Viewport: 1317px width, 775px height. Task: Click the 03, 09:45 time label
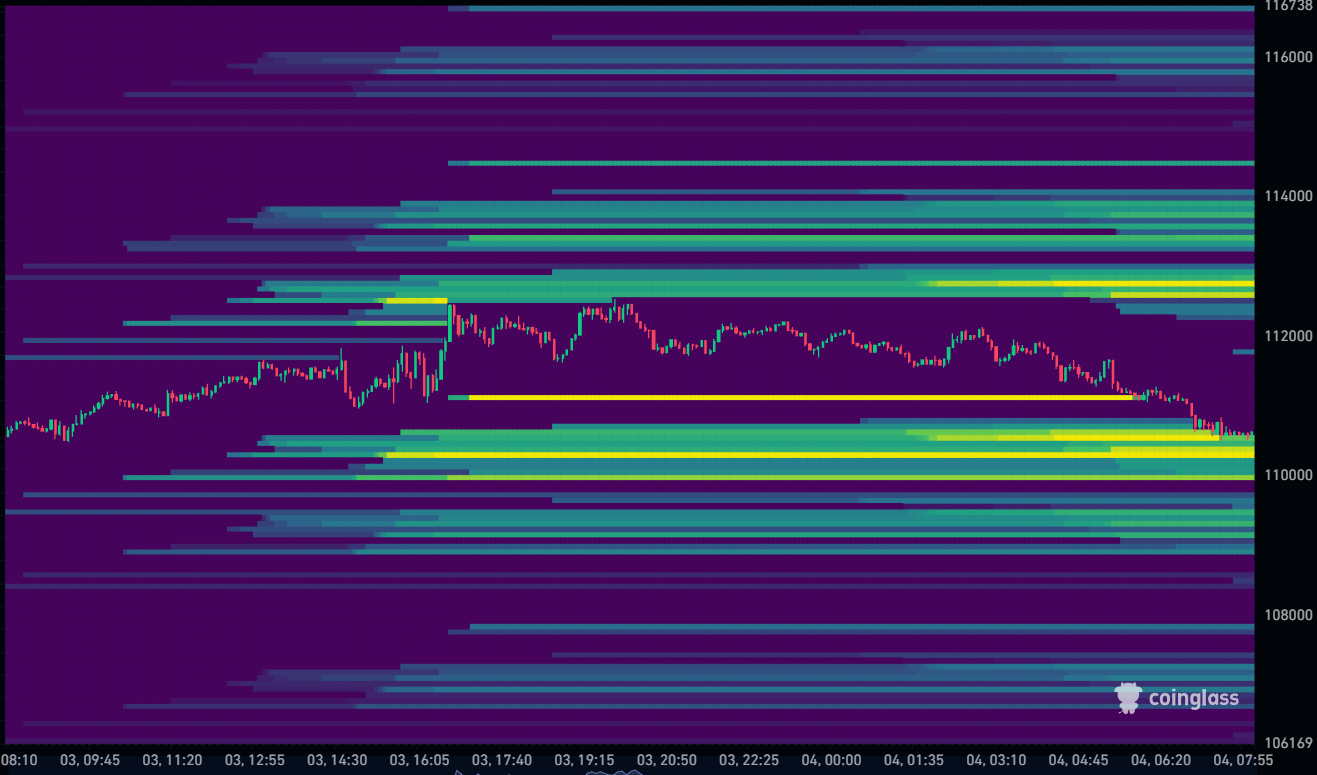(x=91, y=760)
